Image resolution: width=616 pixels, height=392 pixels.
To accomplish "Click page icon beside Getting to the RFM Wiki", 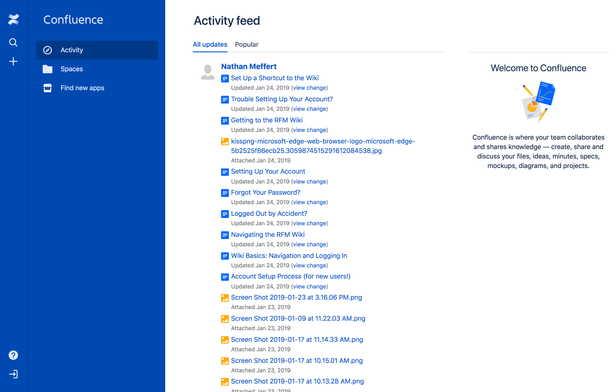I will tap(225, 121).
